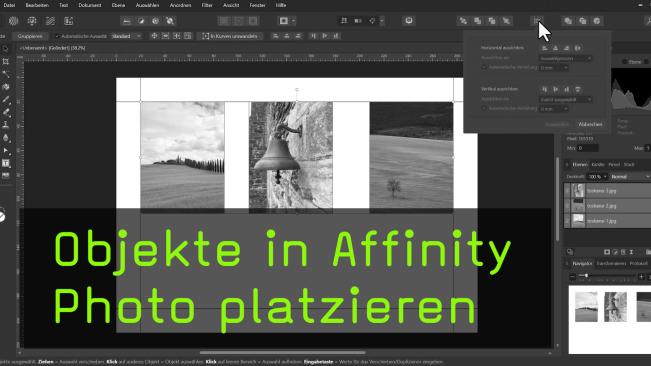Viewport: 651px width, 366px height.
Task: Align left in Horizontal ausrichten row
Action: [545, 48]
